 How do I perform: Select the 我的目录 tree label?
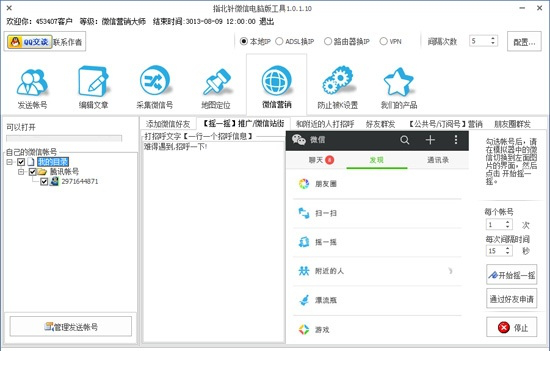click(x=53, y=162)
